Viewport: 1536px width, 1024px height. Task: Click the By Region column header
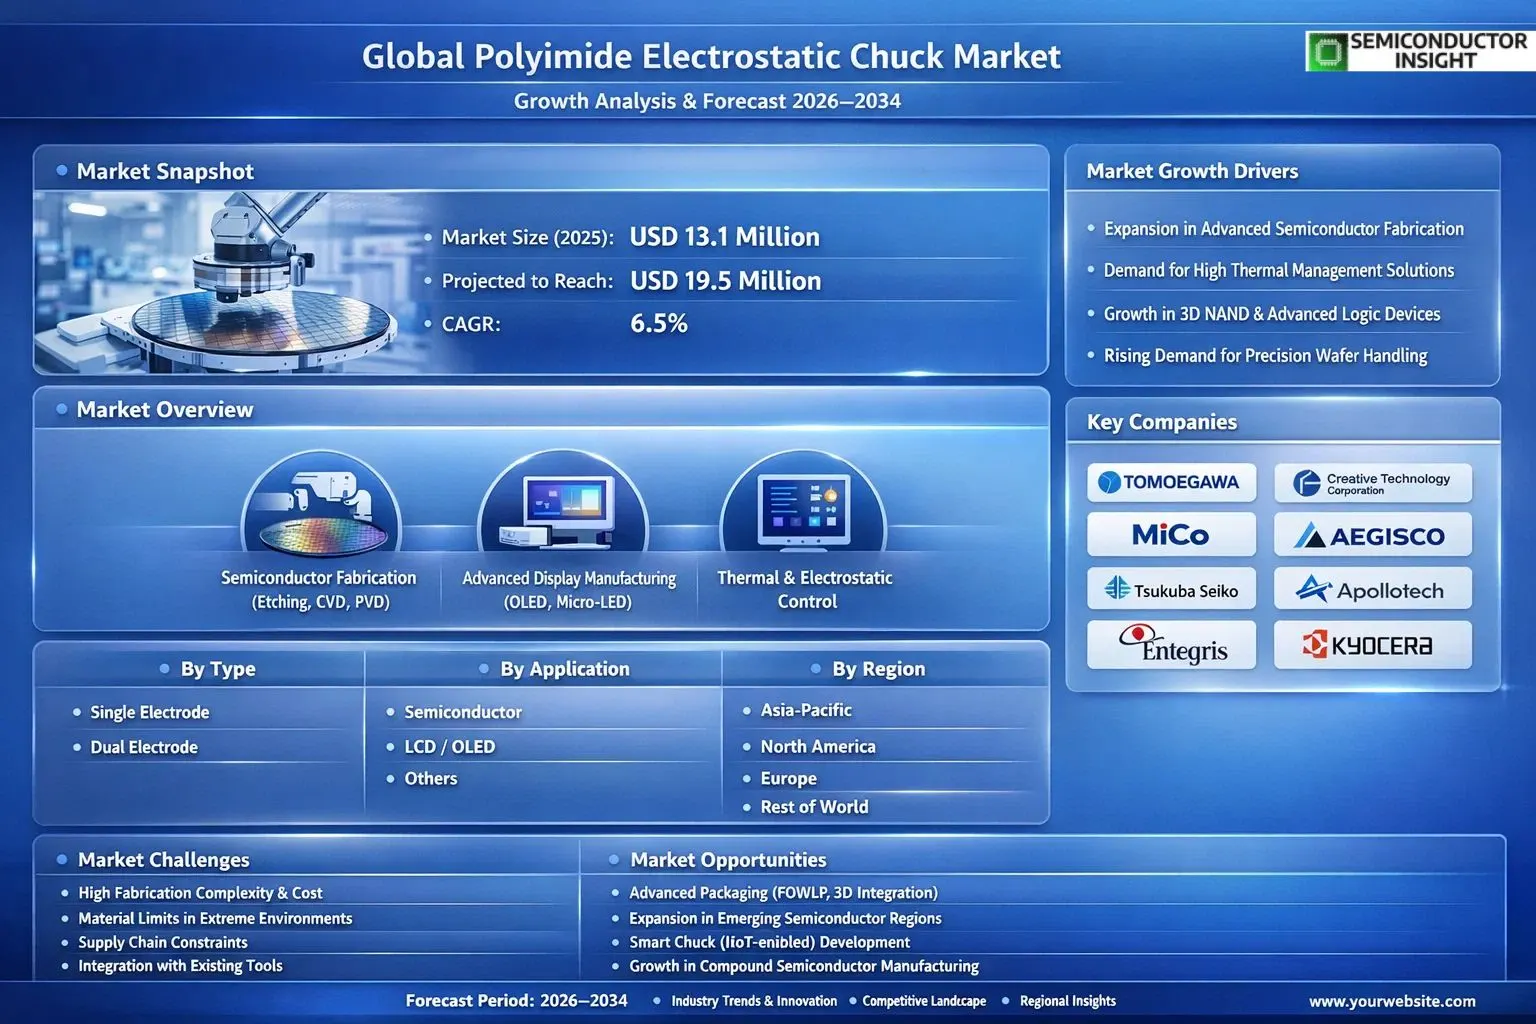(x=879, y=669)
